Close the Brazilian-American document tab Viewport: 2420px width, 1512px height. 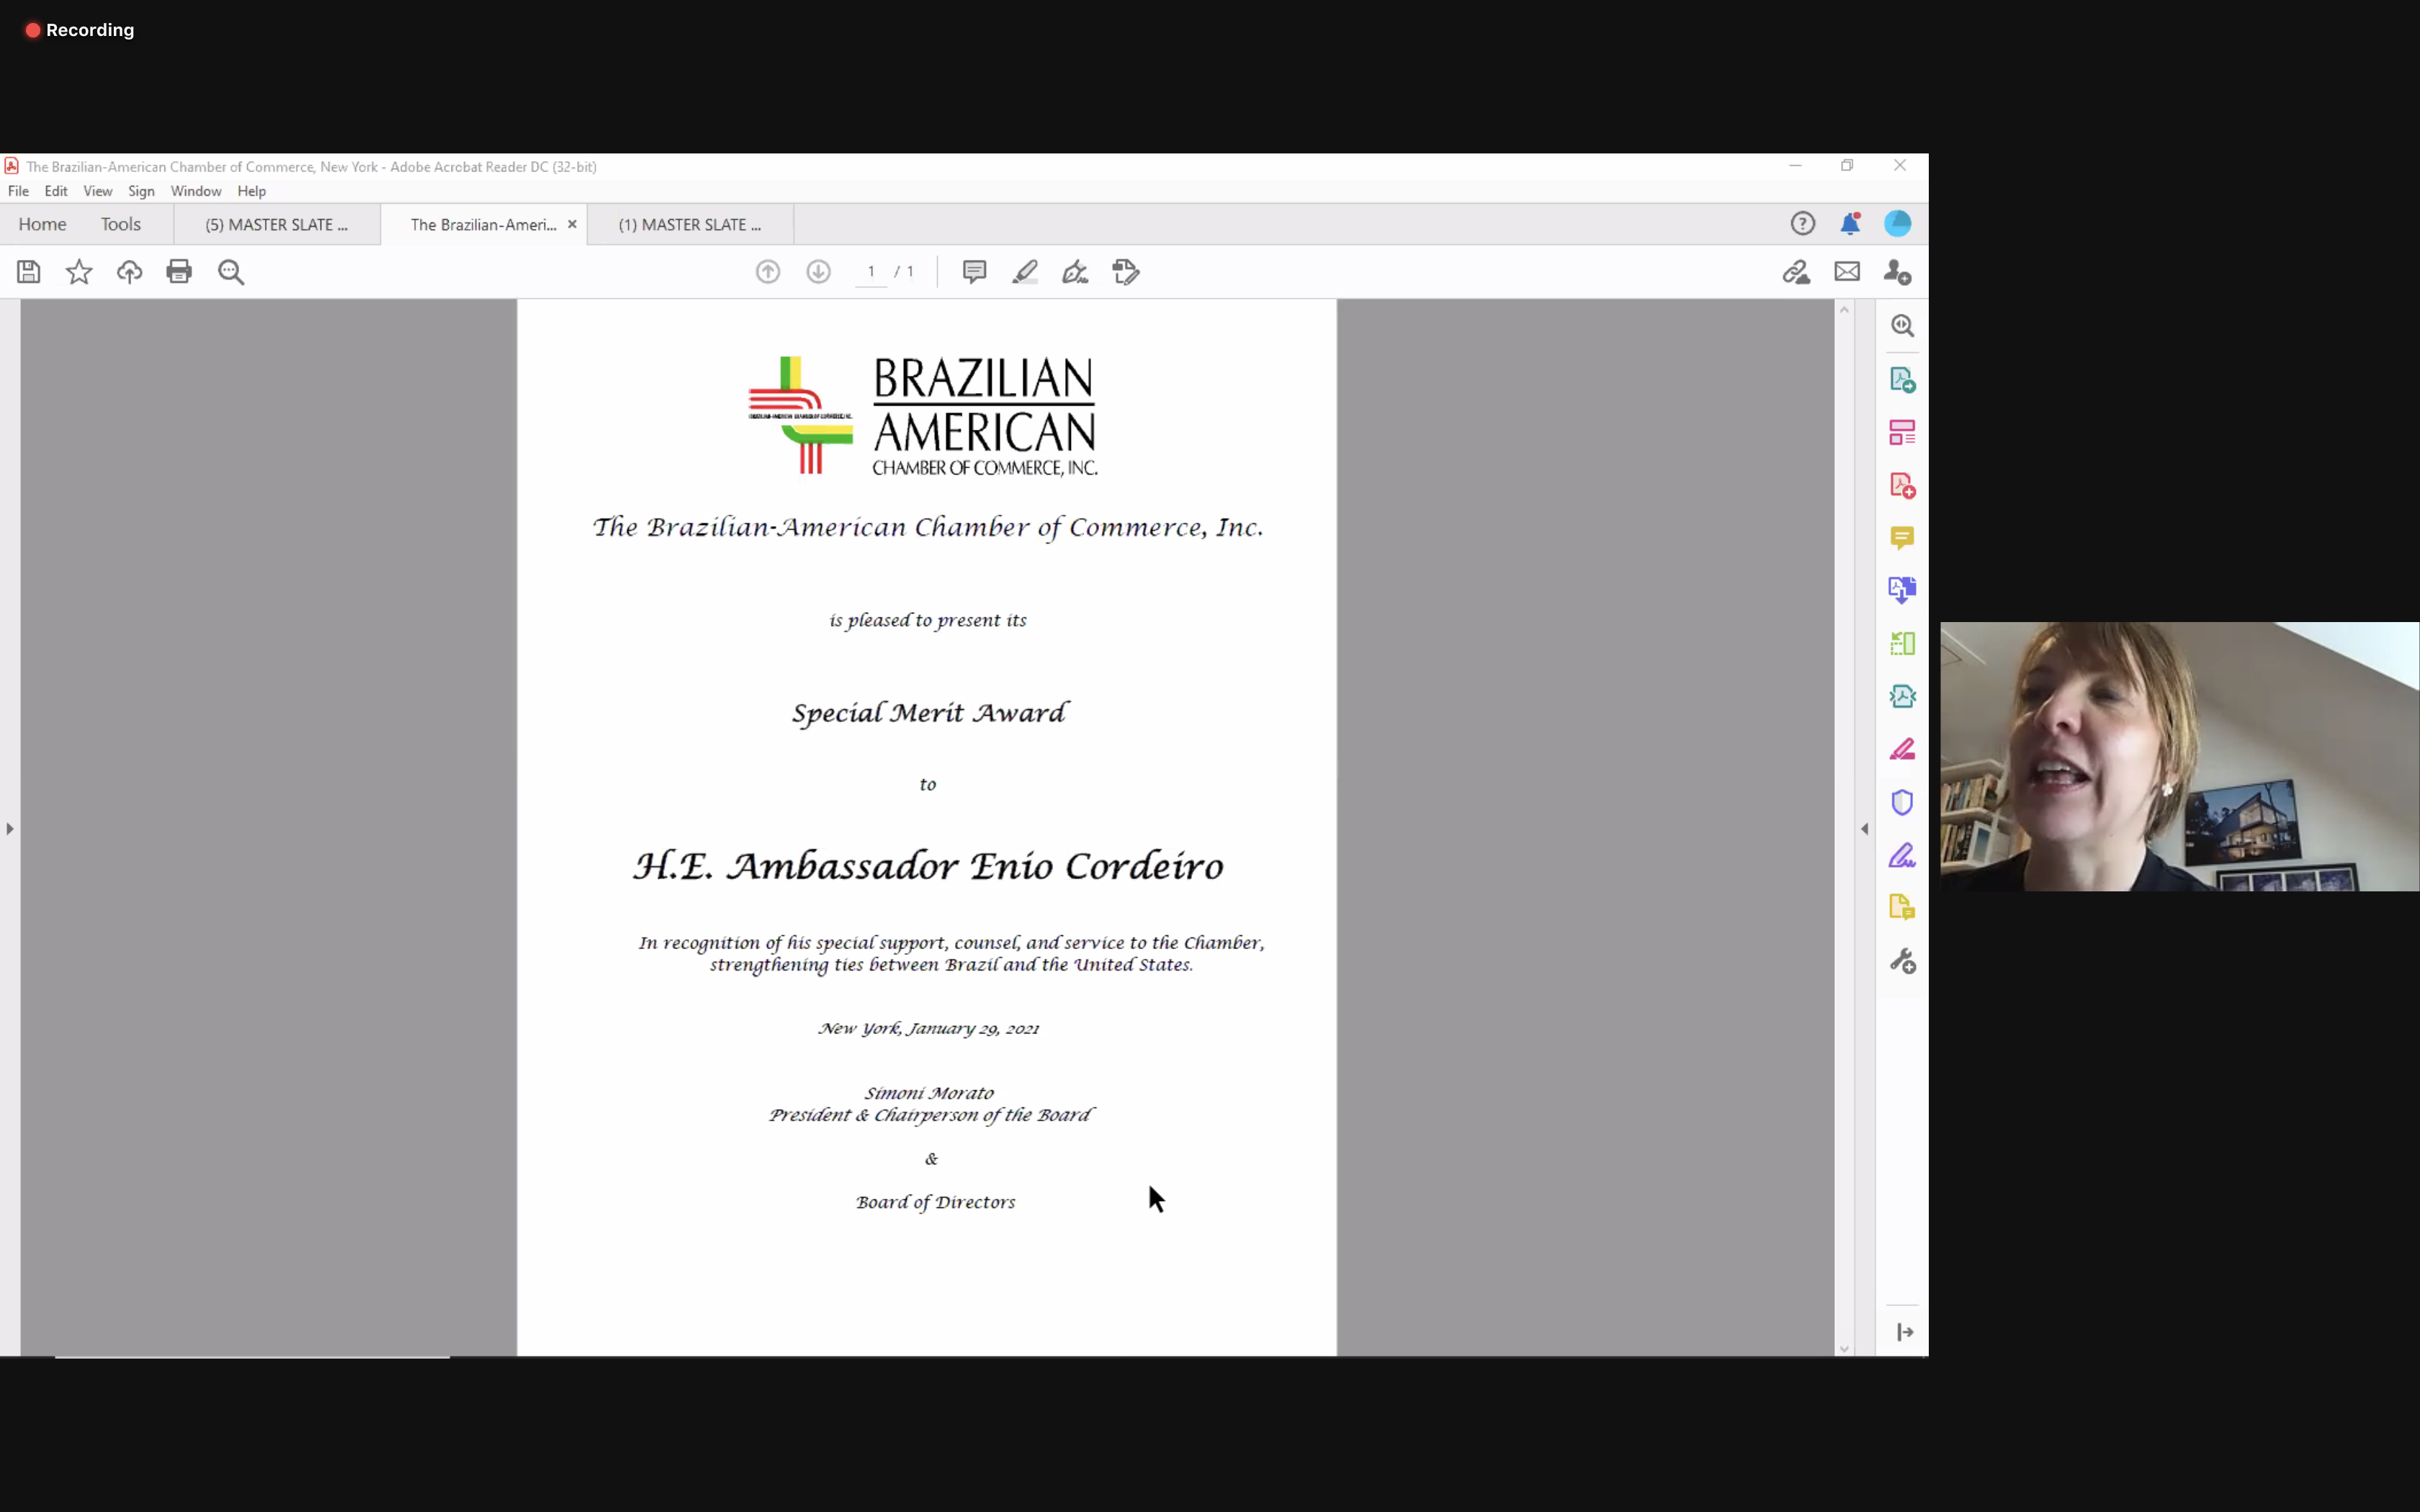click(572, 224)
